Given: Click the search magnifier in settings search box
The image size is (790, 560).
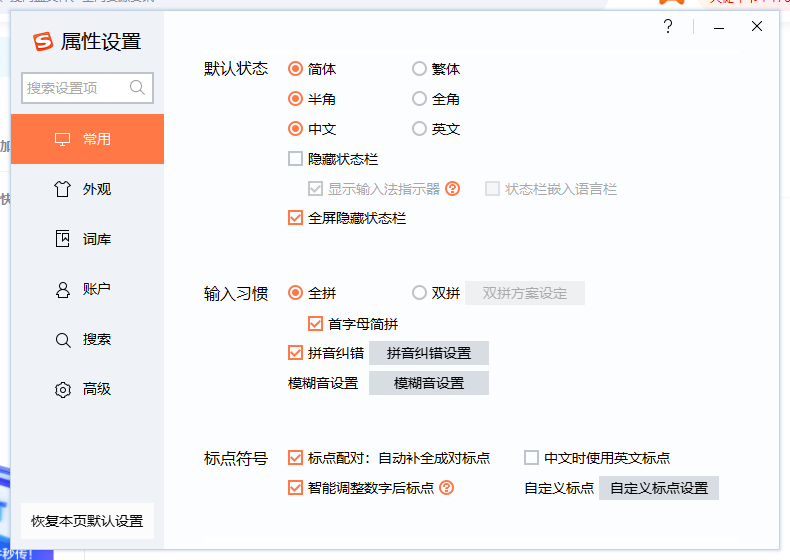Looking at the screenshot, I should (137, 88).
